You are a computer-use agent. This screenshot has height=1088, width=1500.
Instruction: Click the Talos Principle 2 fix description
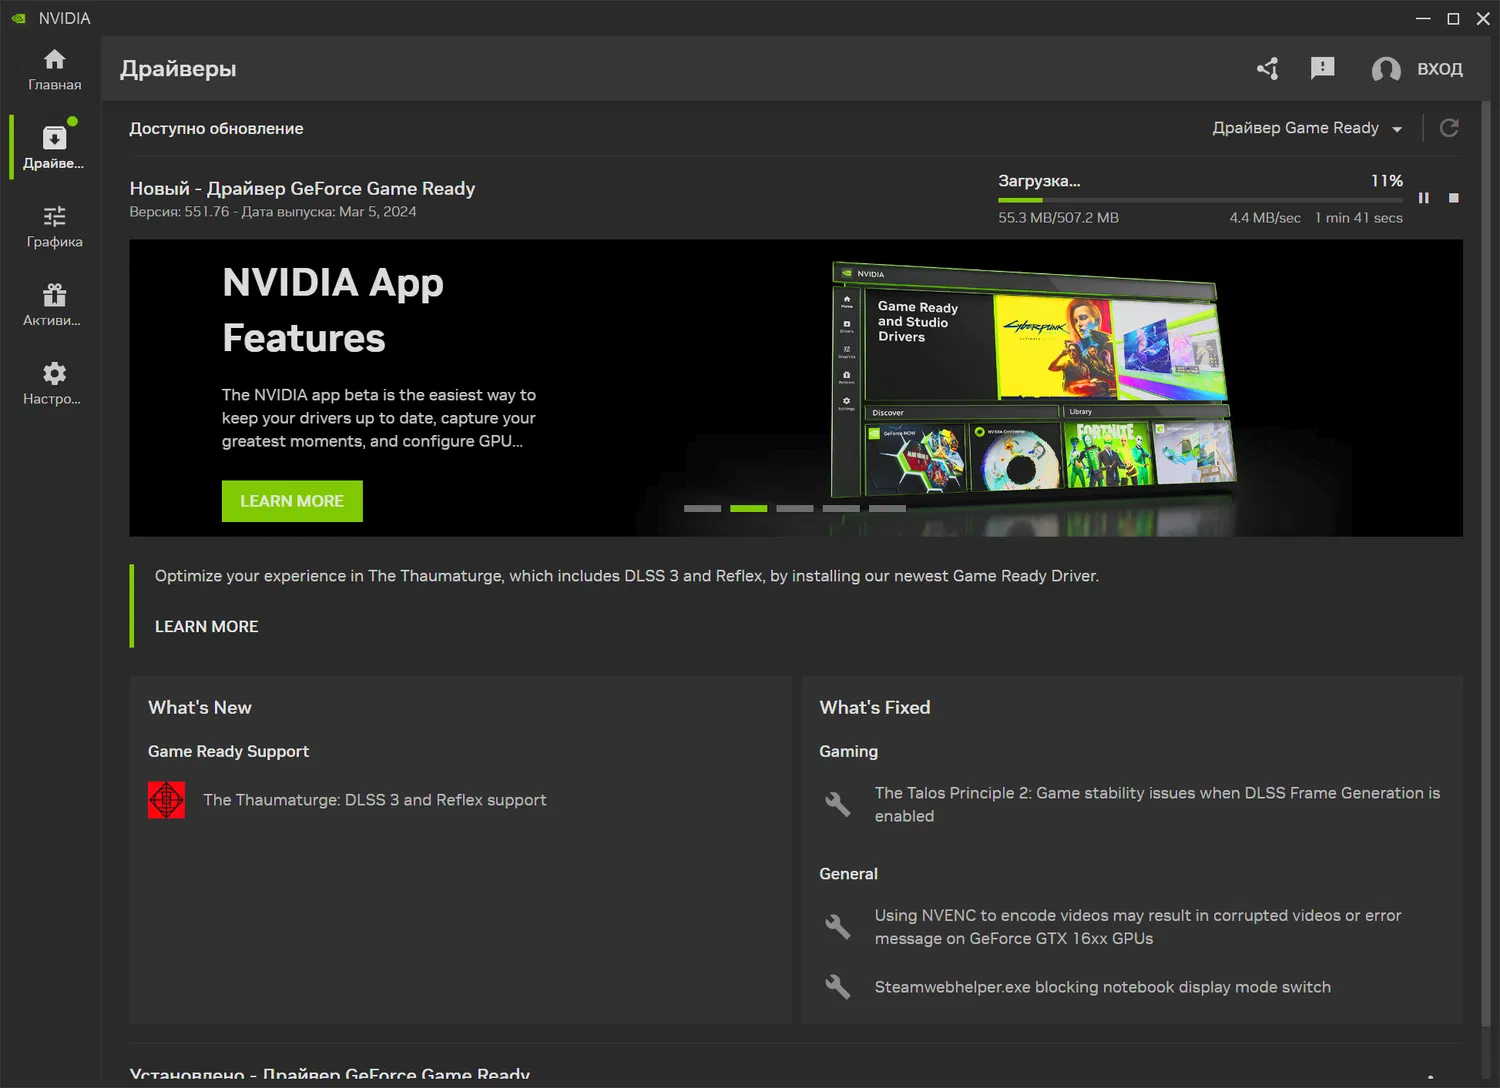coord(1157,804)
